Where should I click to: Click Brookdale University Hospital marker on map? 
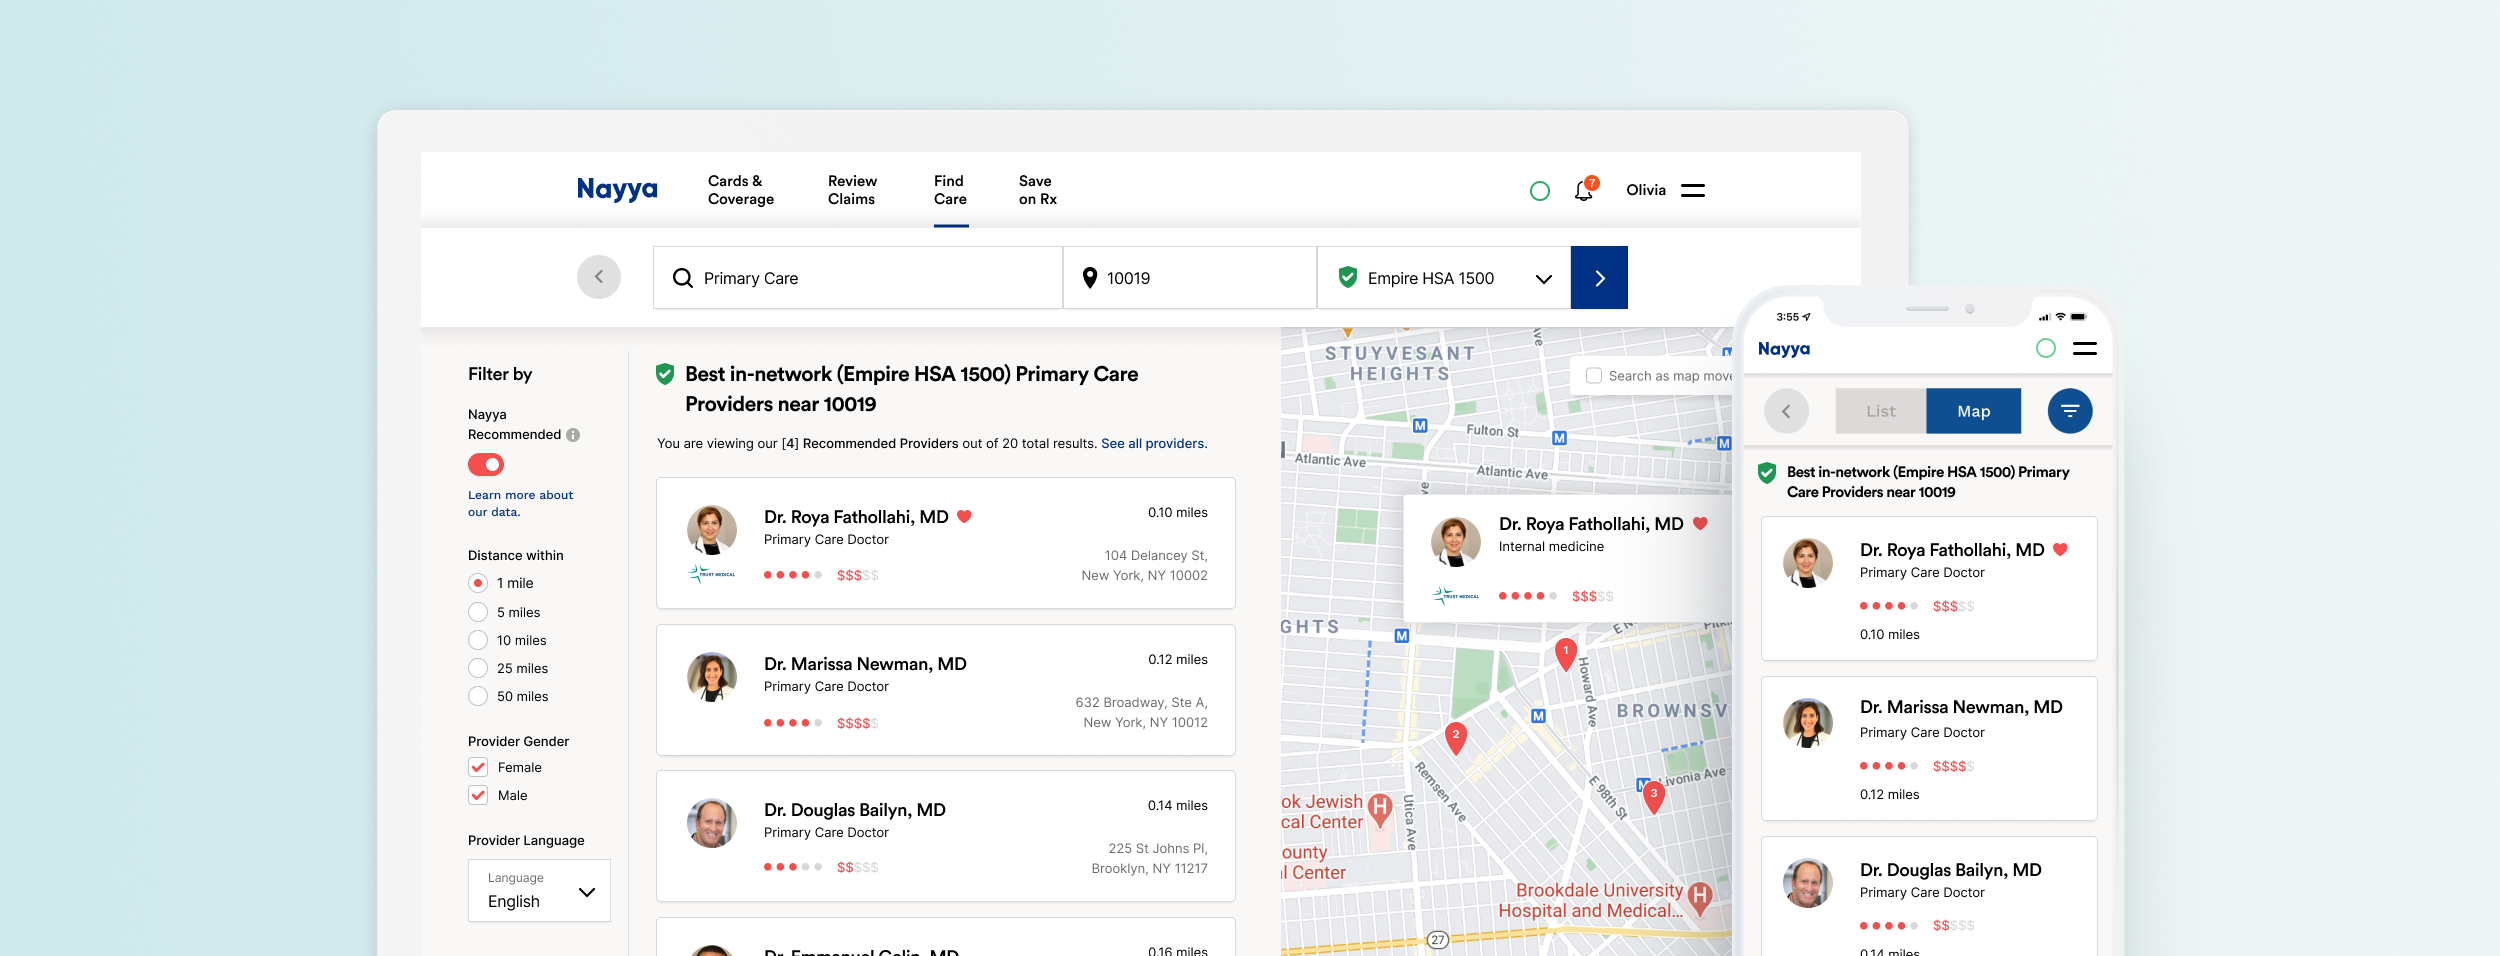pyautogui.click(x=1700, y=898)
